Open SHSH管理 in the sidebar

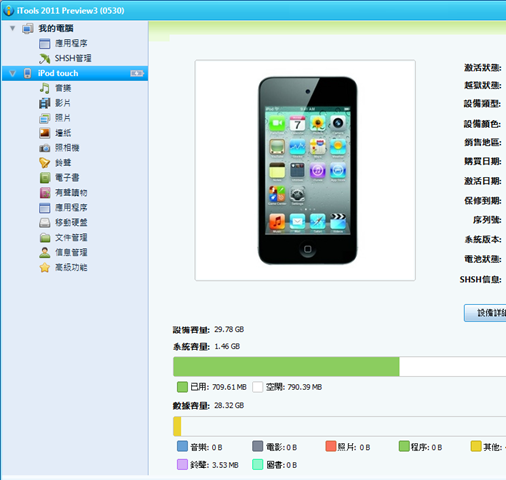tap(65, 58)
